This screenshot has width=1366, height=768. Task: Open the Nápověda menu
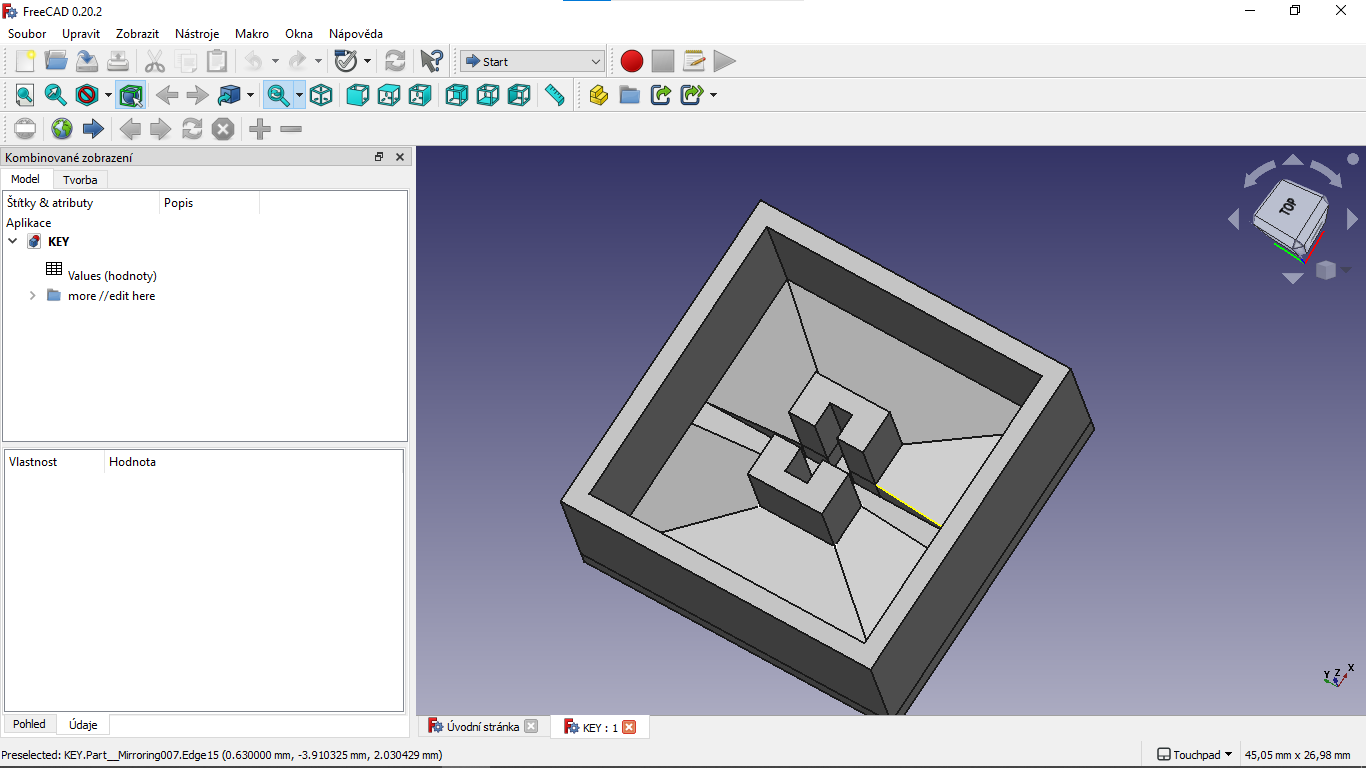tap(356, 34)
